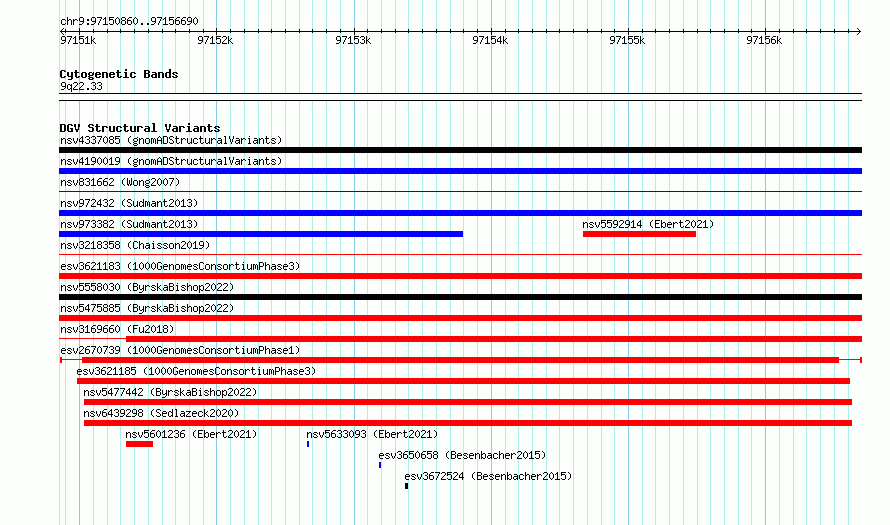Open esv3621185 (1000GenomesConsortiumPhase3) variant
Screen dimensions: 890x525
[x=196, y=371]
